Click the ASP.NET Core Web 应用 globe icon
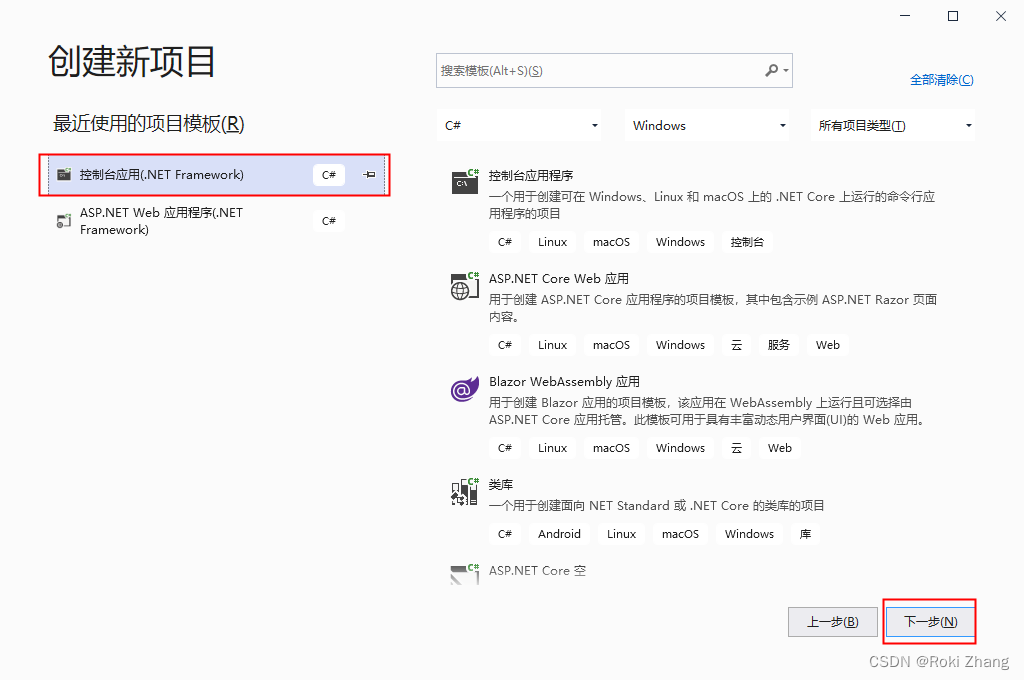 pyautogui.click(x=465, y=286)
